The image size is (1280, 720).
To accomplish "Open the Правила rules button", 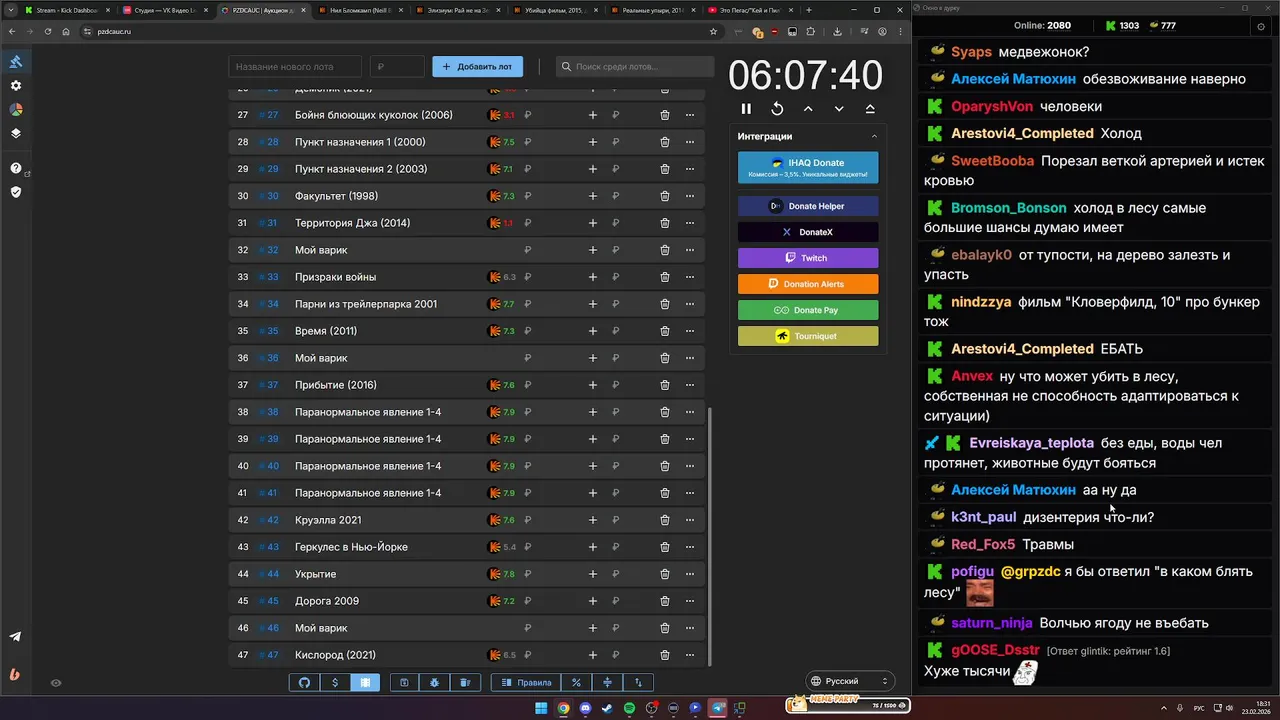I will point(526,682).
